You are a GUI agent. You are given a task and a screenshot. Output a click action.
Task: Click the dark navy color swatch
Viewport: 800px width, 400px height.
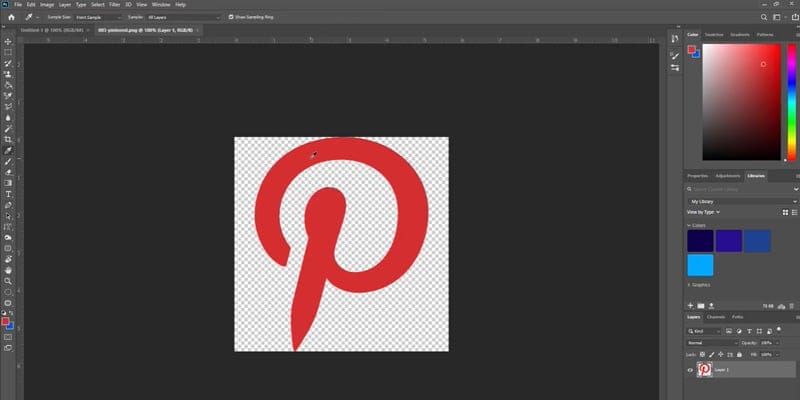[700, 241]
